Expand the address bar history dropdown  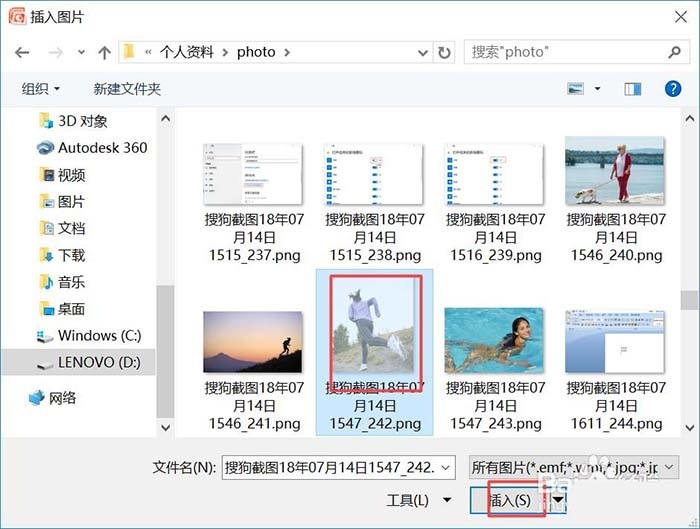[423, 53]
